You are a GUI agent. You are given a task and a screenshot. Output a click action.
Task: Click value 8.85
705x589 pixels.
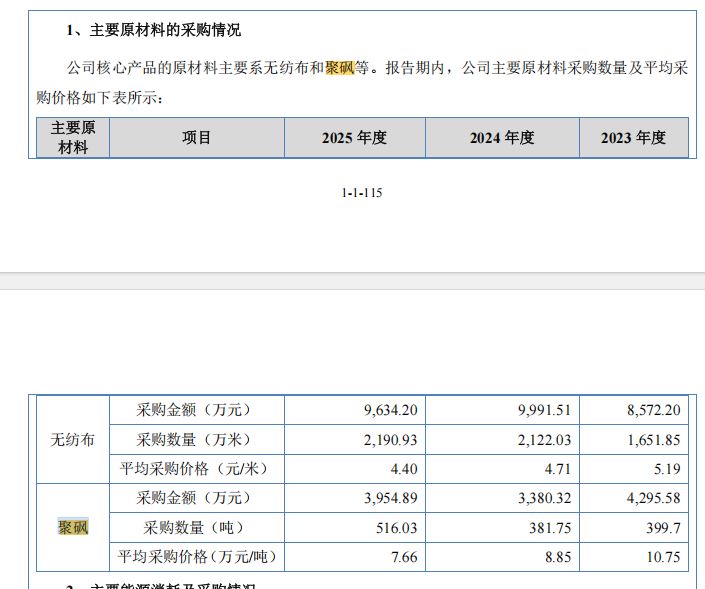tap(558, 557)
